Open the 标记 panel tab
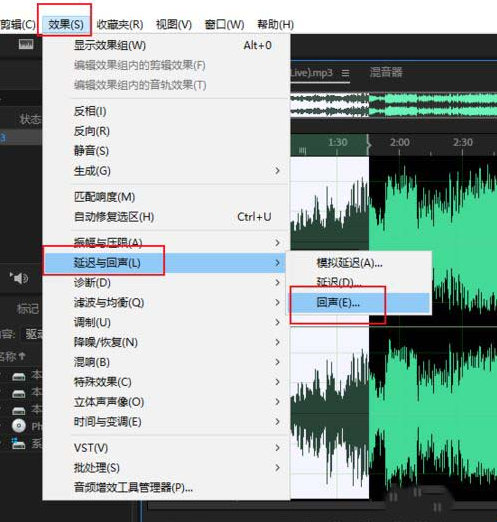The height and width of the screenshot is (522, 497). tap(27, 309)
